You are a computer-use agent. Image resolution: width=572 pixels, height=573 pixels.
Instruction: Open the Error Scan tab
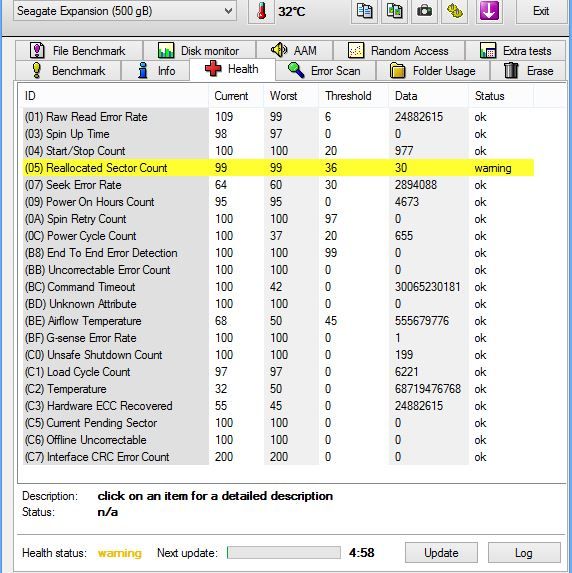325,71
